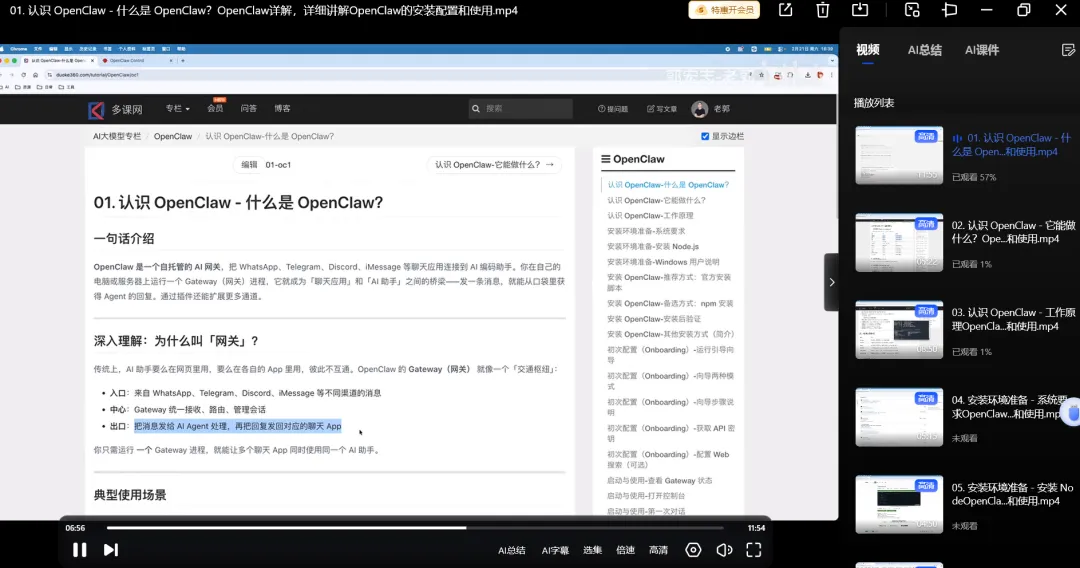
Task: Open playlist thumbnail 02 它能做什么
Action: point(899,242)
